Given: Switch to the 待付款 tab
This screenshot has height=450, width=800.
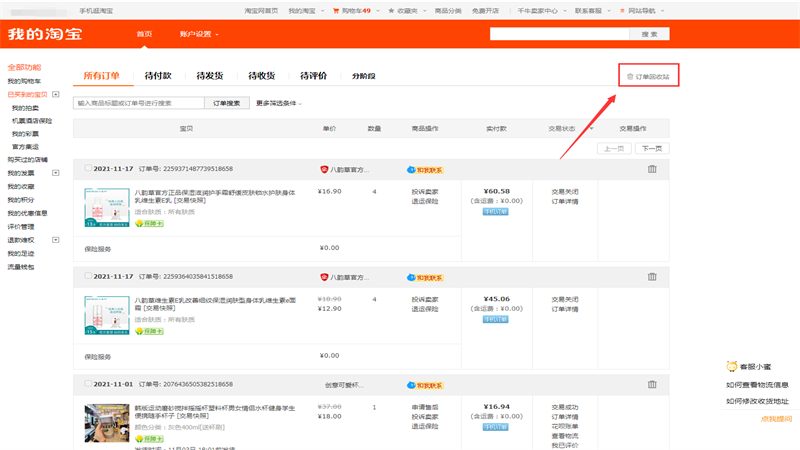Looking at the screenshot, I should 158,76.
